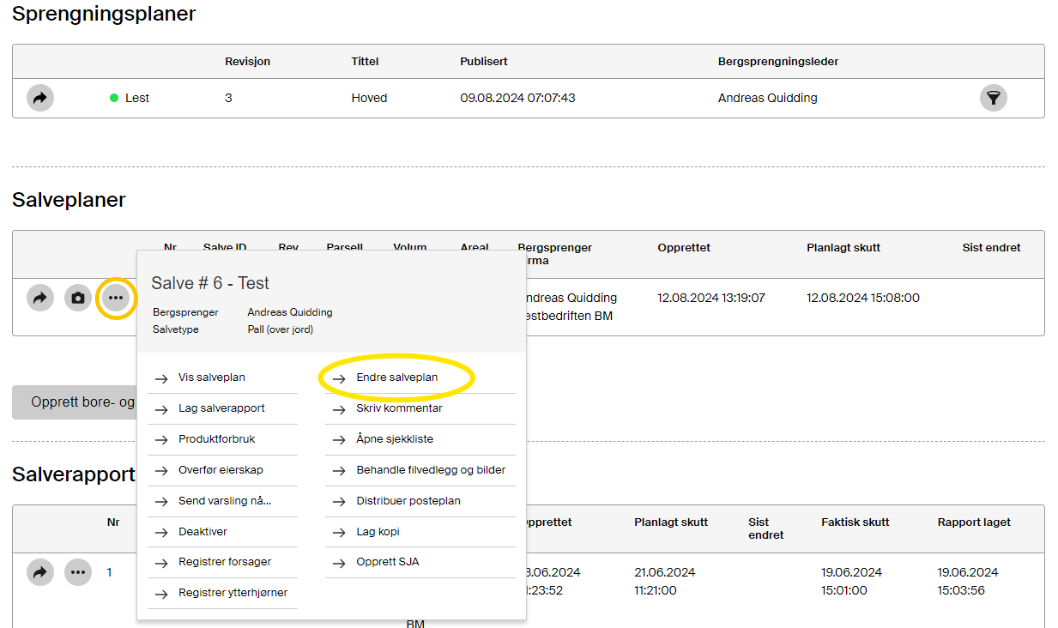Select Vis salveplan menu entry
This screenshot has width=1058, height=628.
211,378
